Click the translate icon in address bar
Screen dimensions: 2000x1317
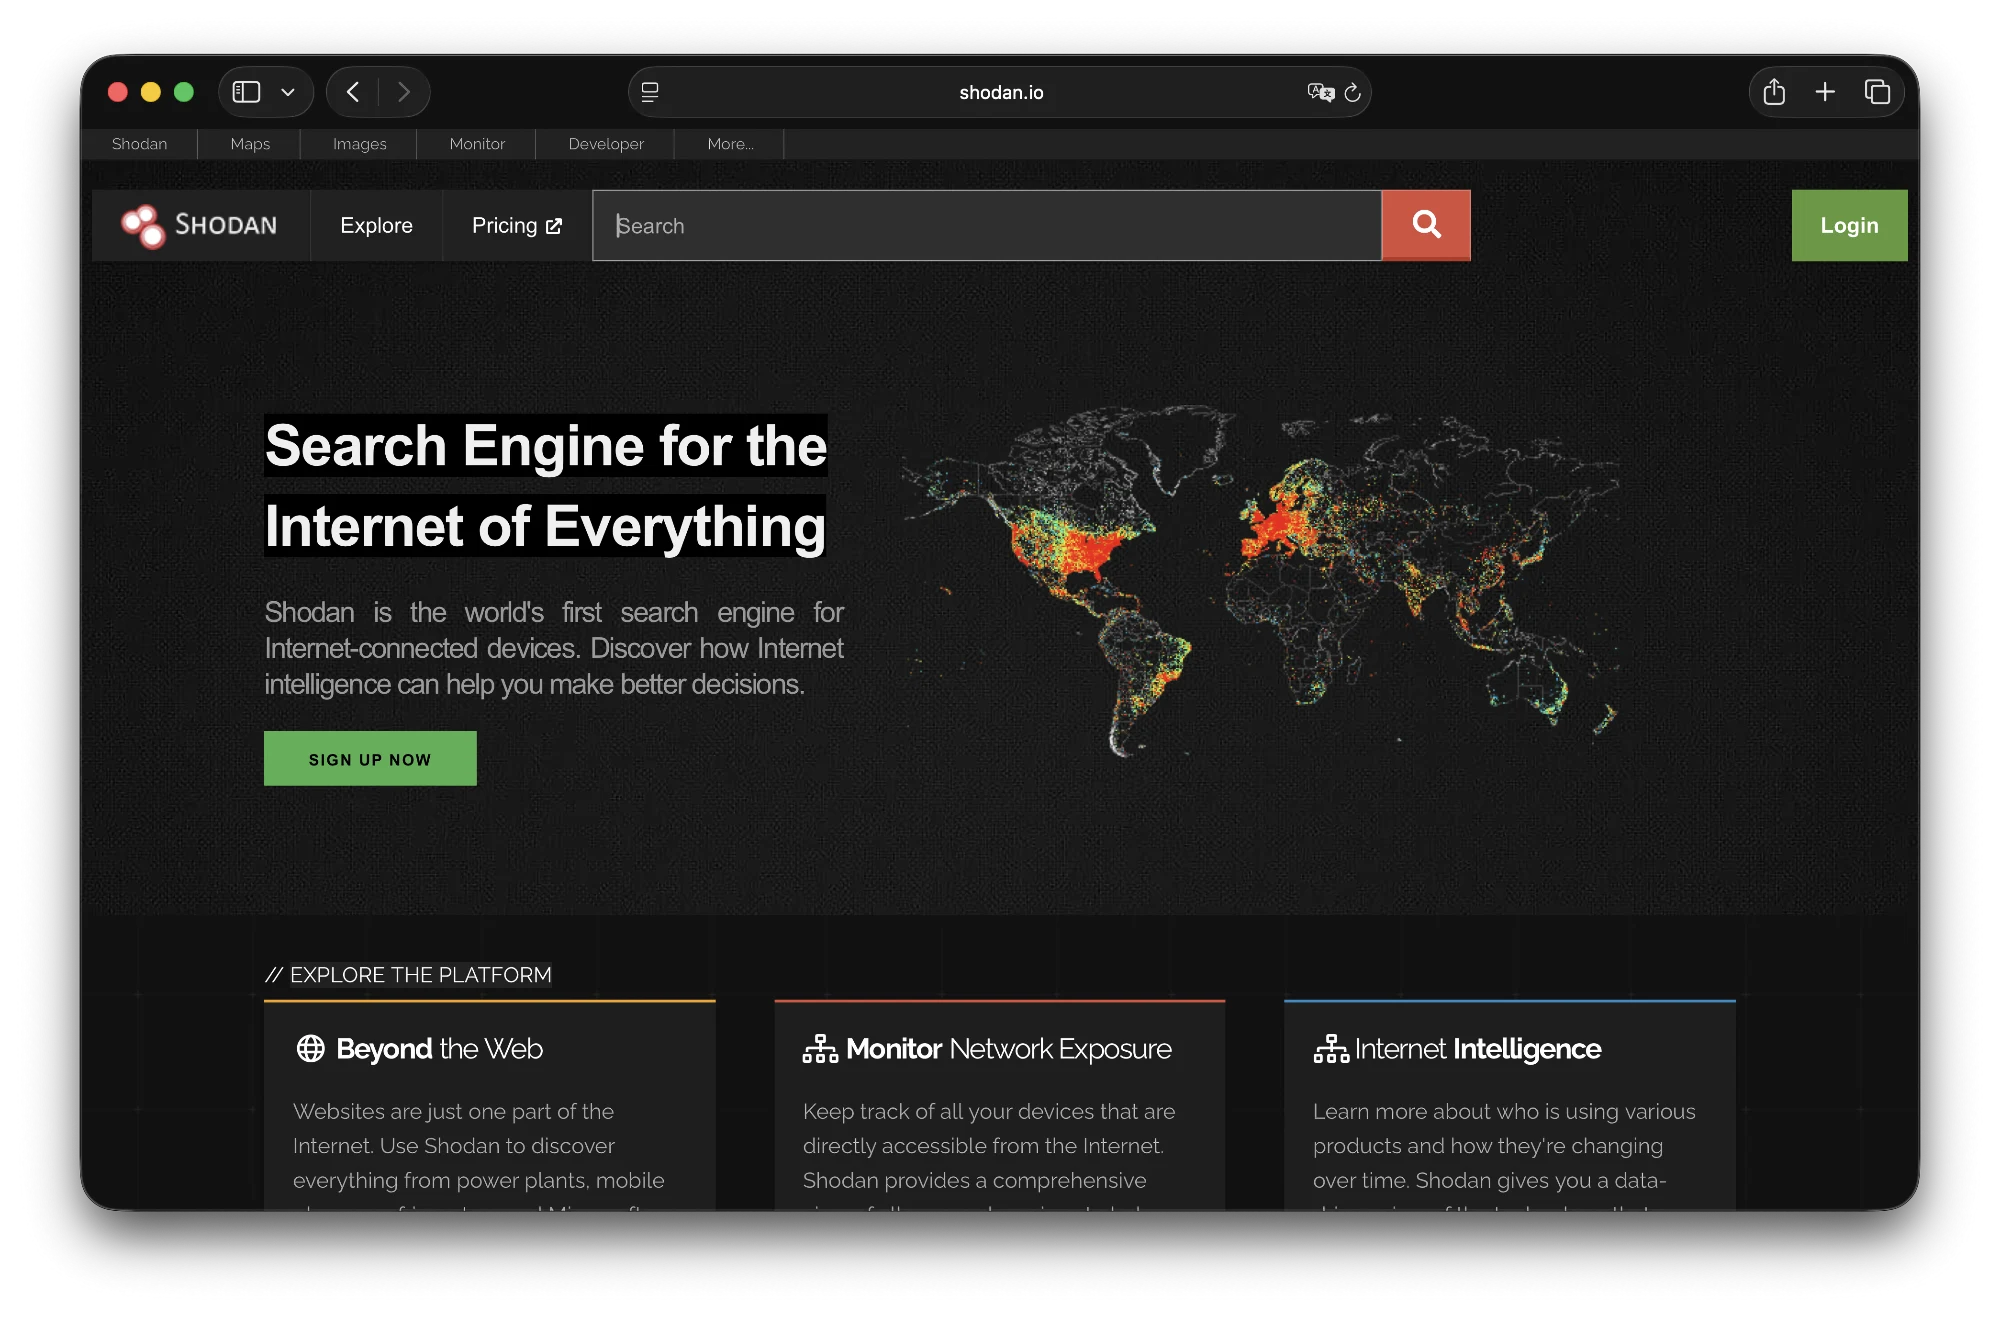(1320, 92)
